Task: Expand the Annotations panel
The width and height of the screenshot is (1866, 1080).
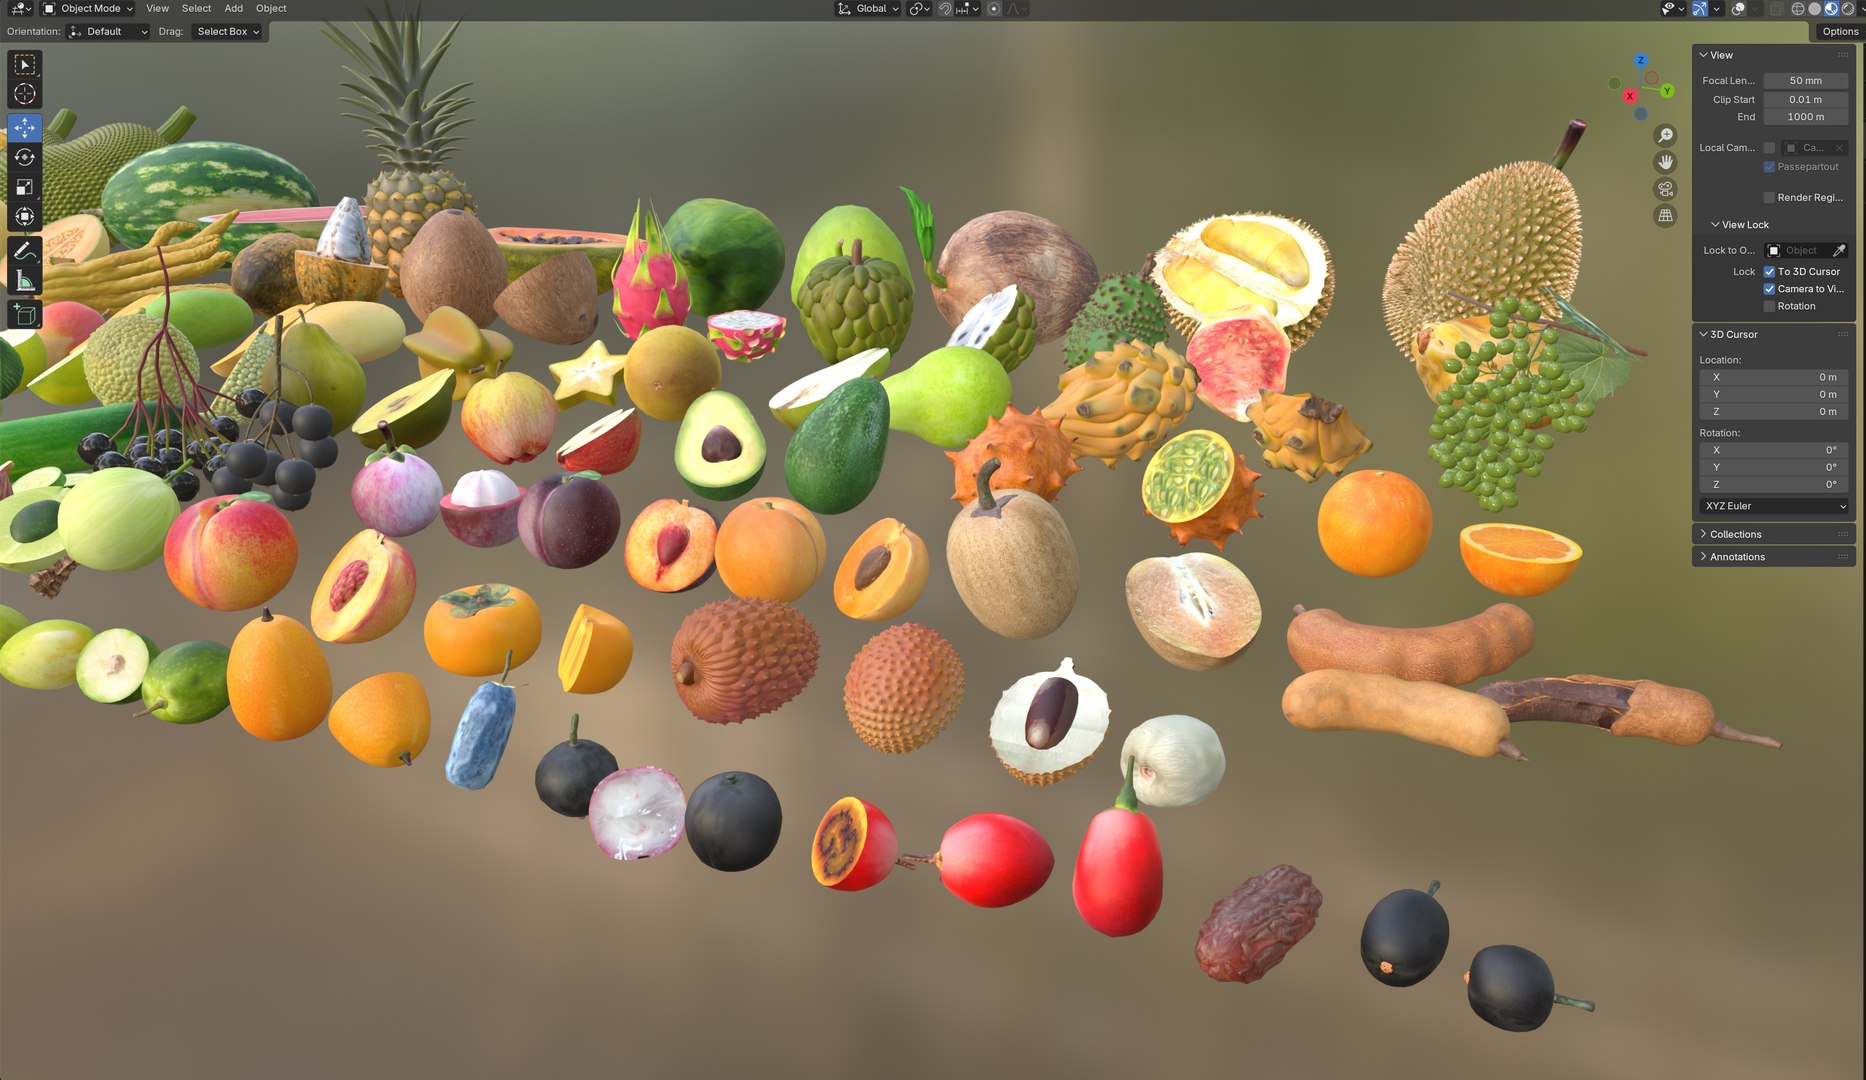Action: tap(1737, 557)
